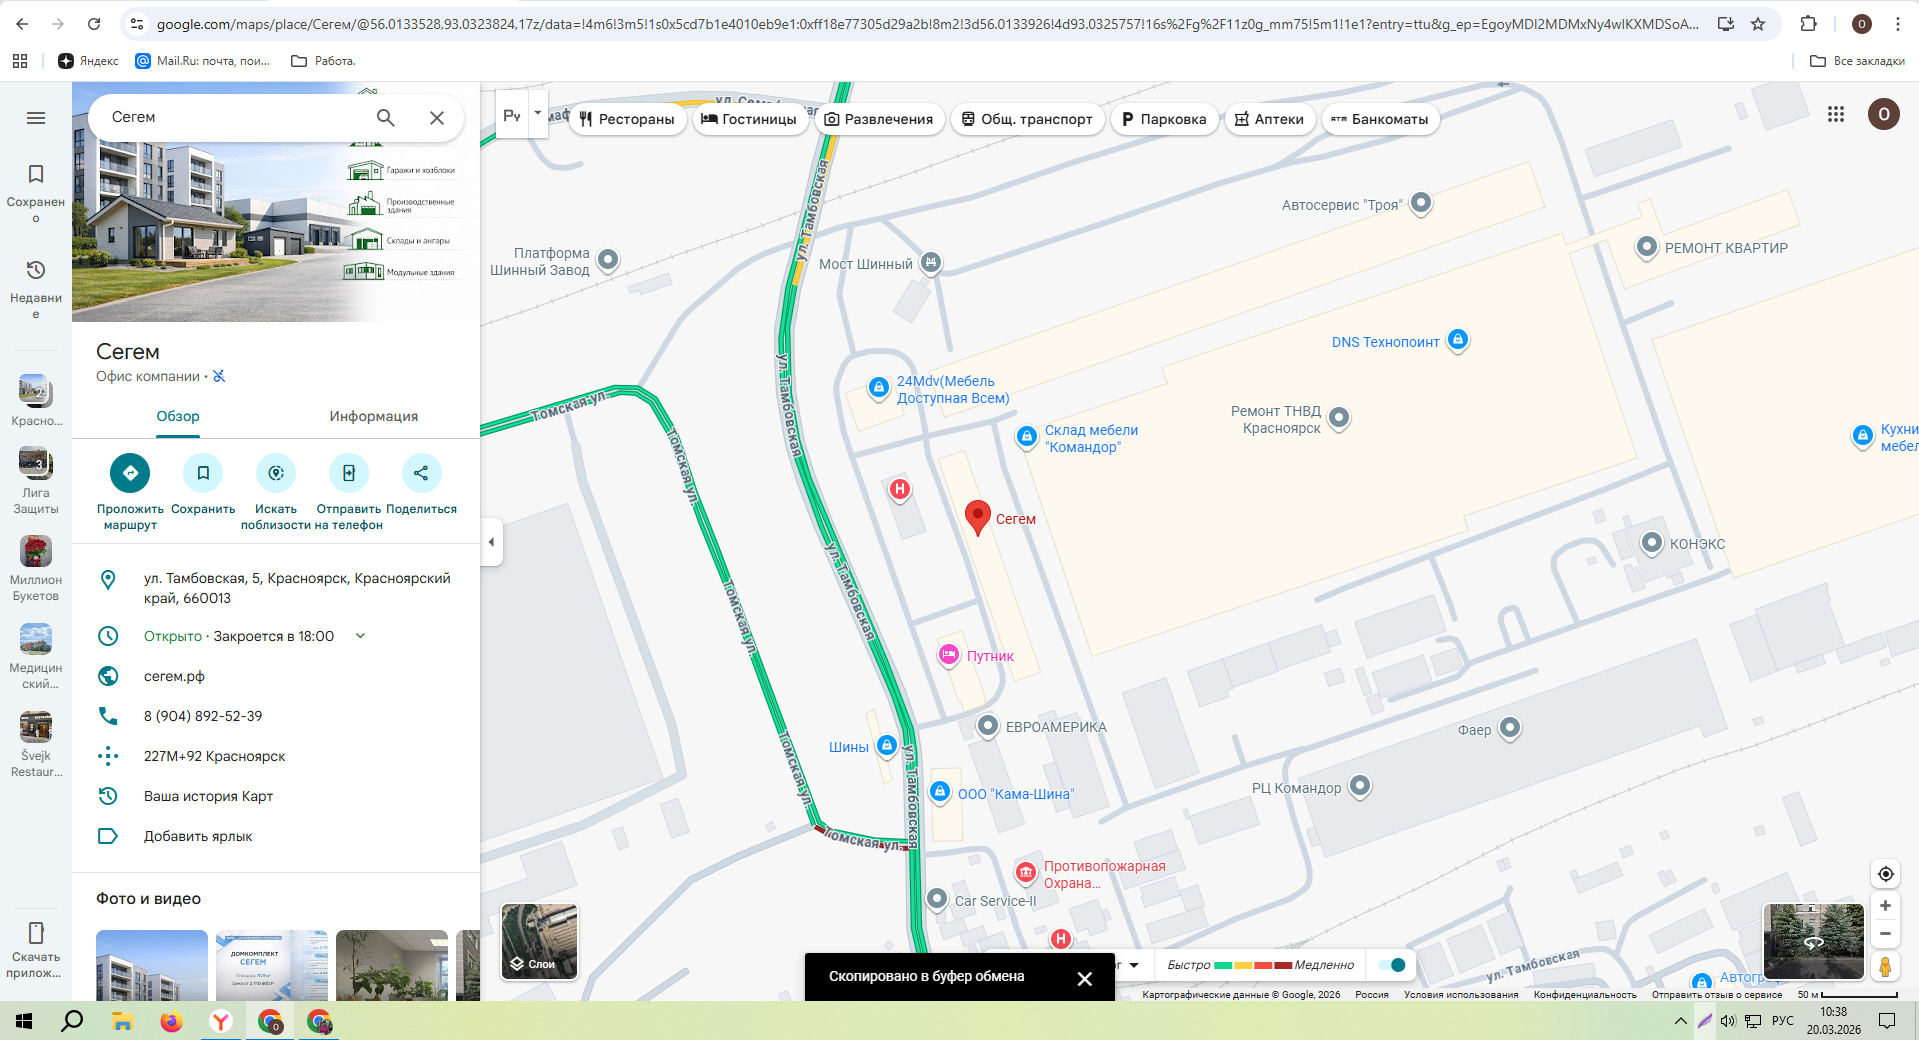Screen dimensions: 1919x1040
Task: Dismiss the clipboard copied notification
Action: [x=1085, y=978]
